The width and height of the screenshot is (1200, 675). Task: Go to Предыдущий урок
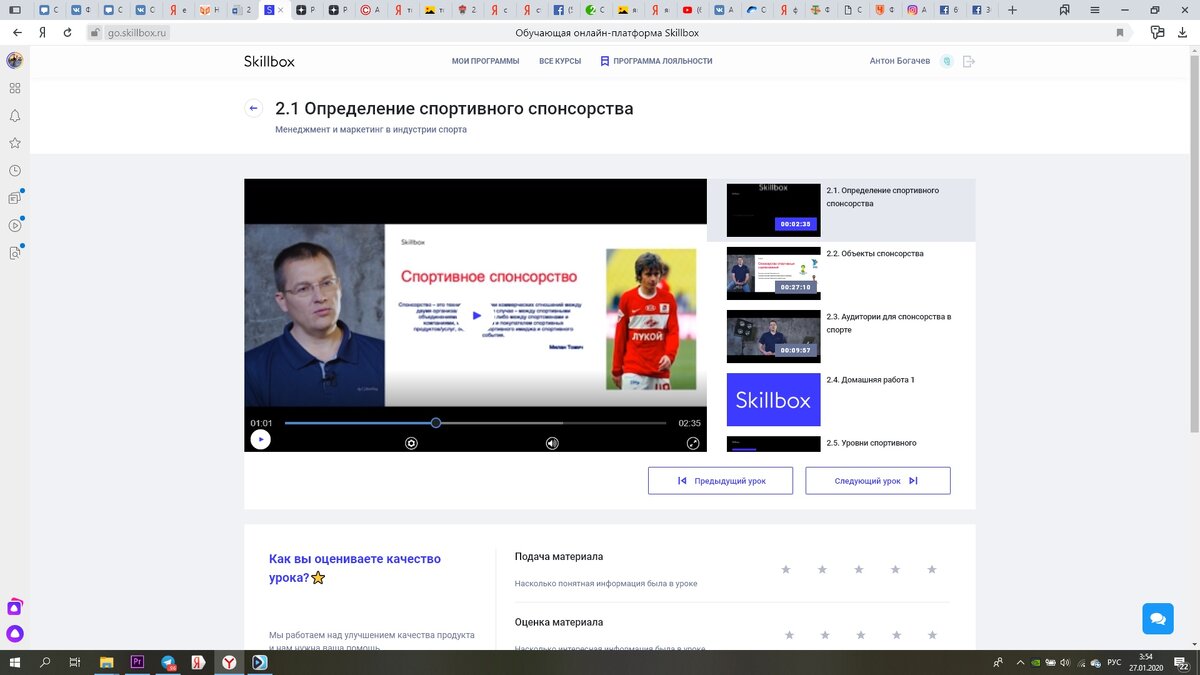pyautogui.click(x=720, y=481)
